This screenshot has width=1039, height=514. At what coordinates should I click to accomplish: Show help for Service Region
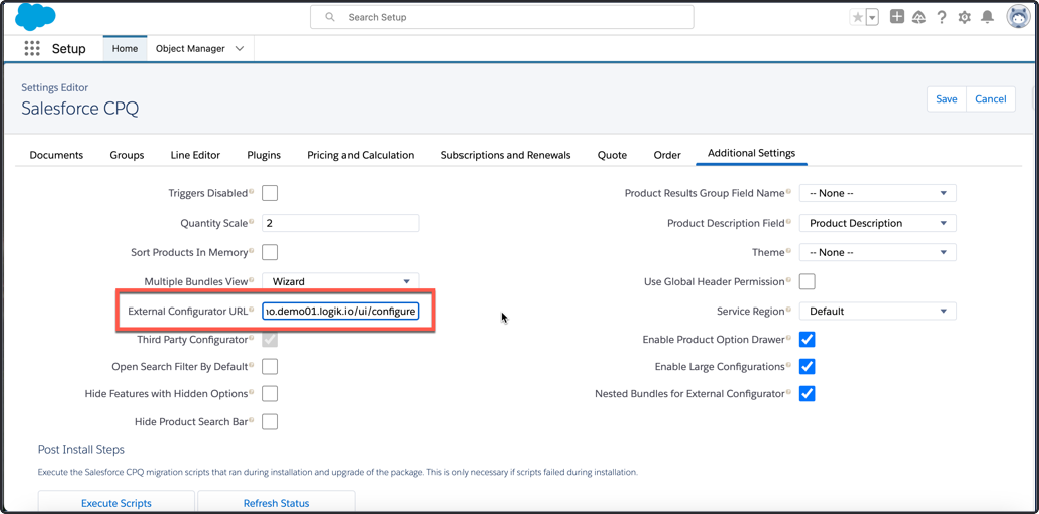[789, 311]
